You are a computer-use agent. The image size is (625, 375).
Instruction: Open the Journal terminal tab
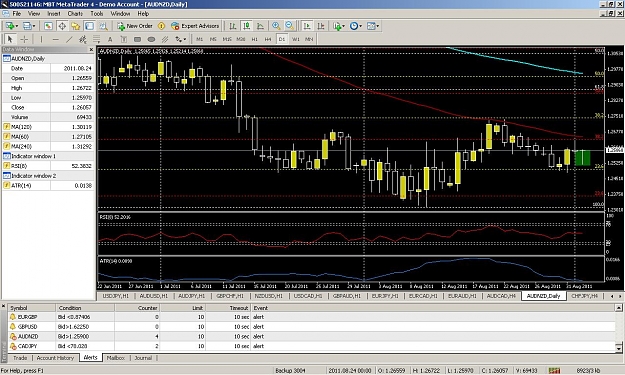143,358
